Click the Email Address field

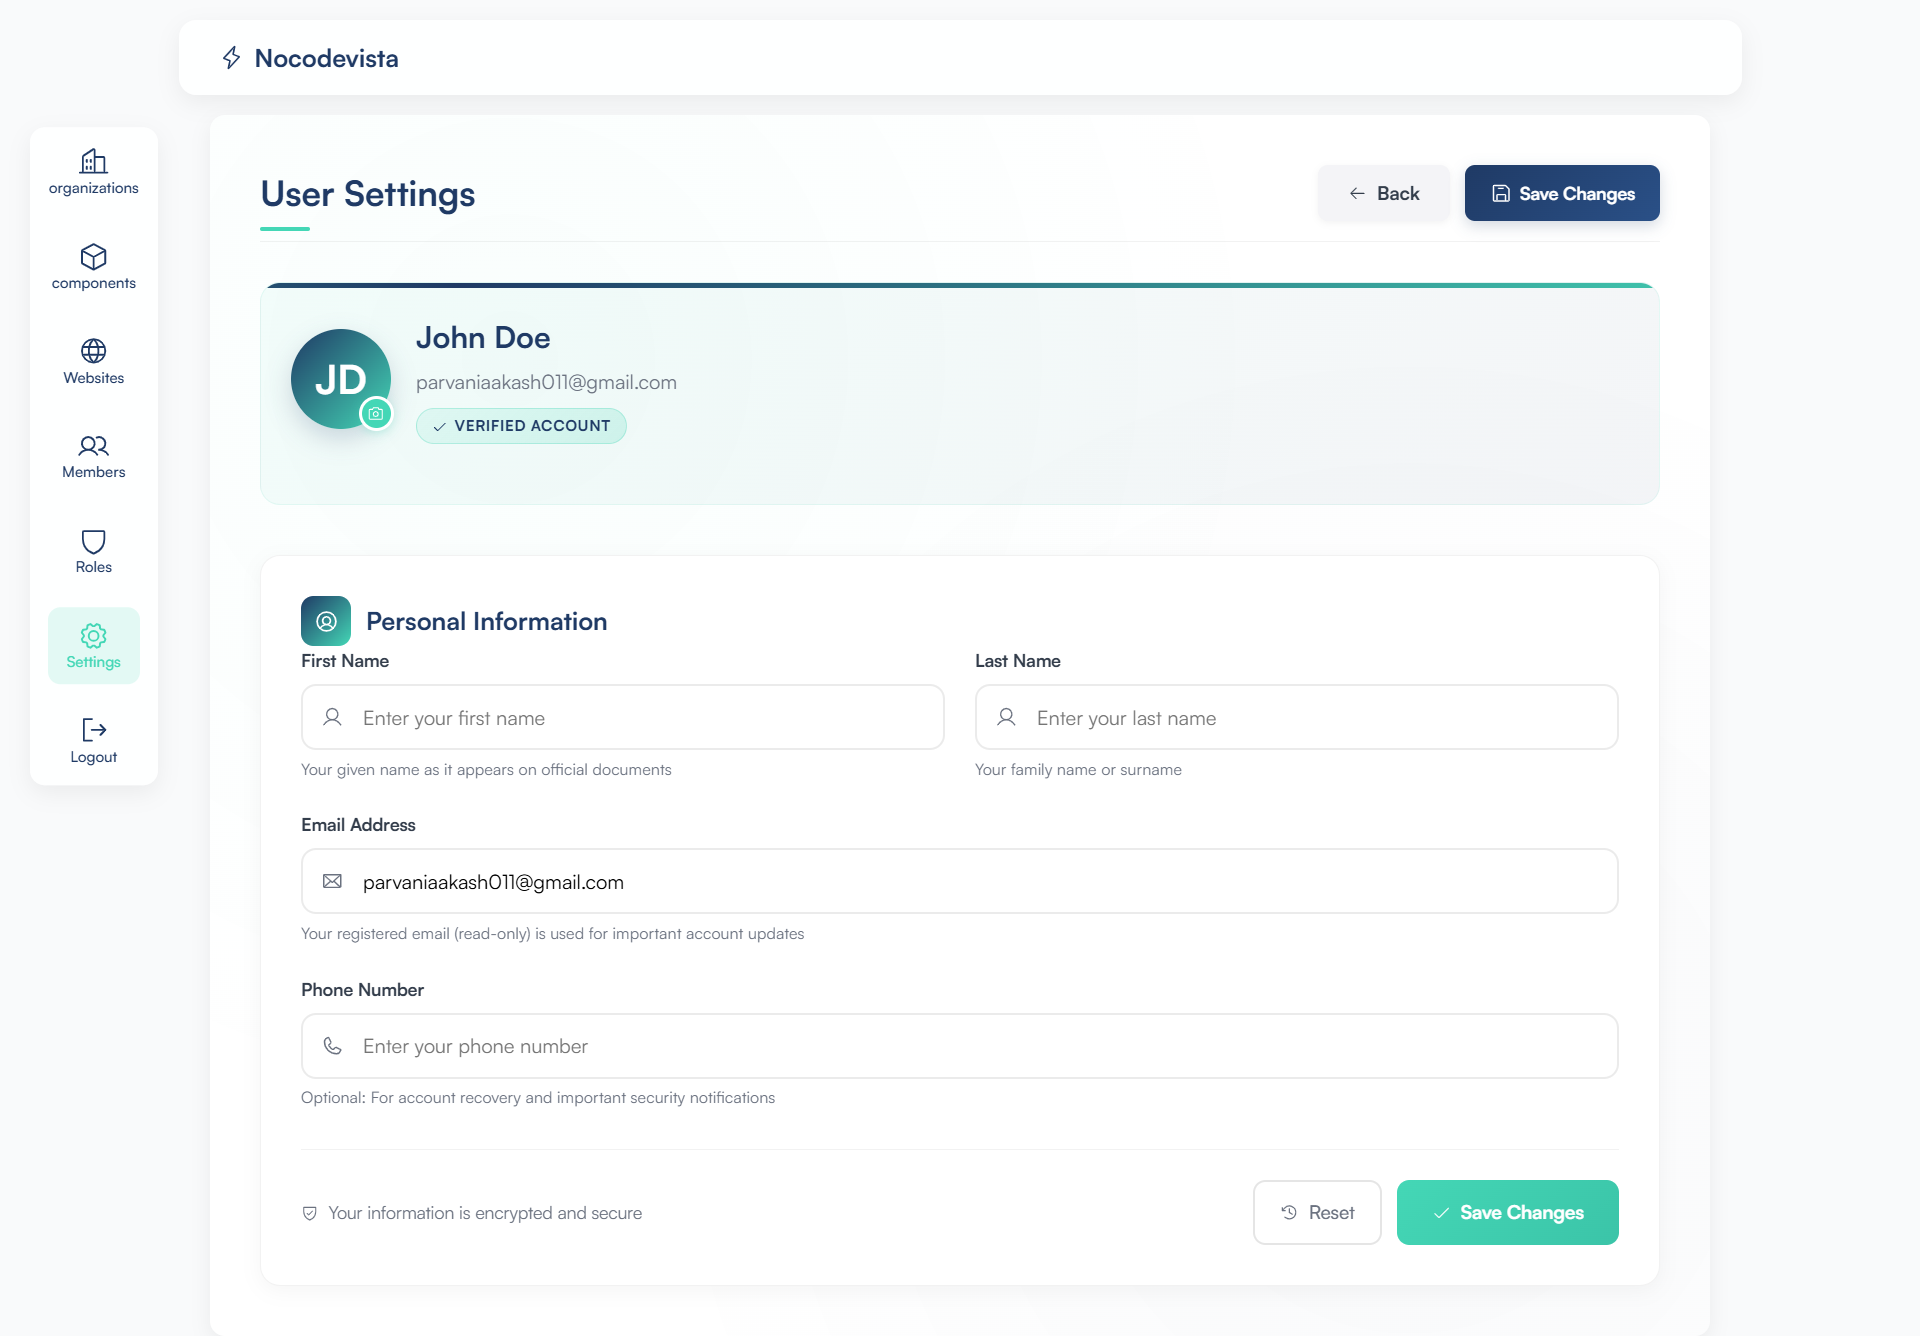tap(960, 882)
